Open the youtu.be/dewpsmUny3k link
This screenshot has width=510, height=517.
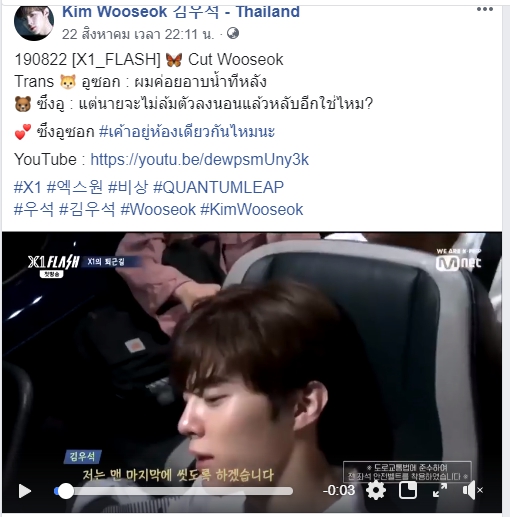(x=200, y=159)
